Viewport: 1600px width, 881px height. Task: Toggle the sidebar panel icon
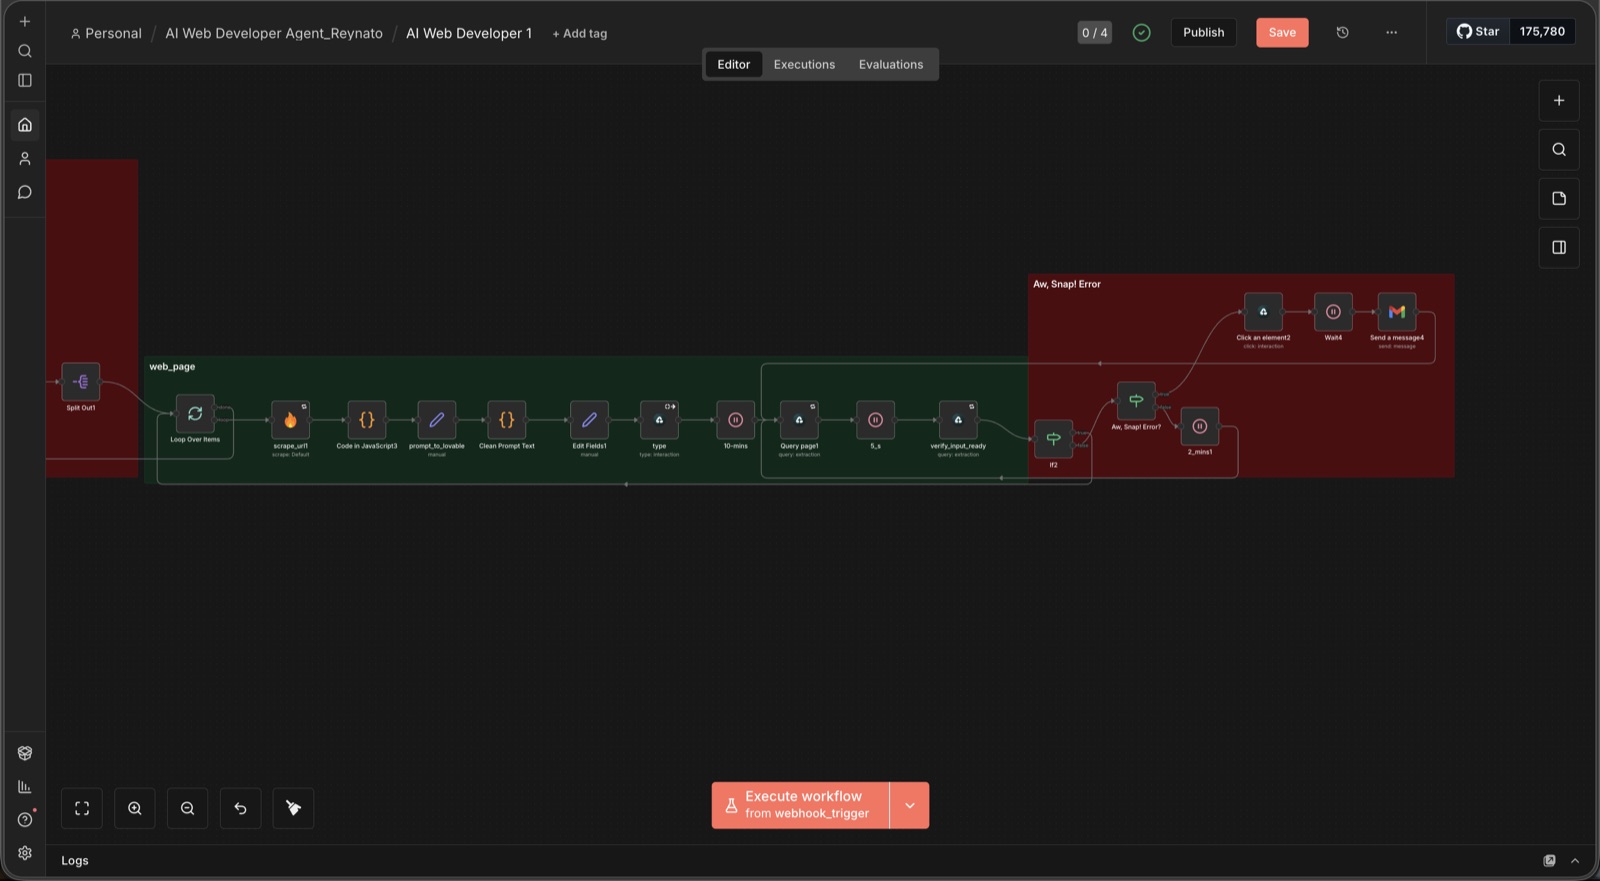point(25,80)
